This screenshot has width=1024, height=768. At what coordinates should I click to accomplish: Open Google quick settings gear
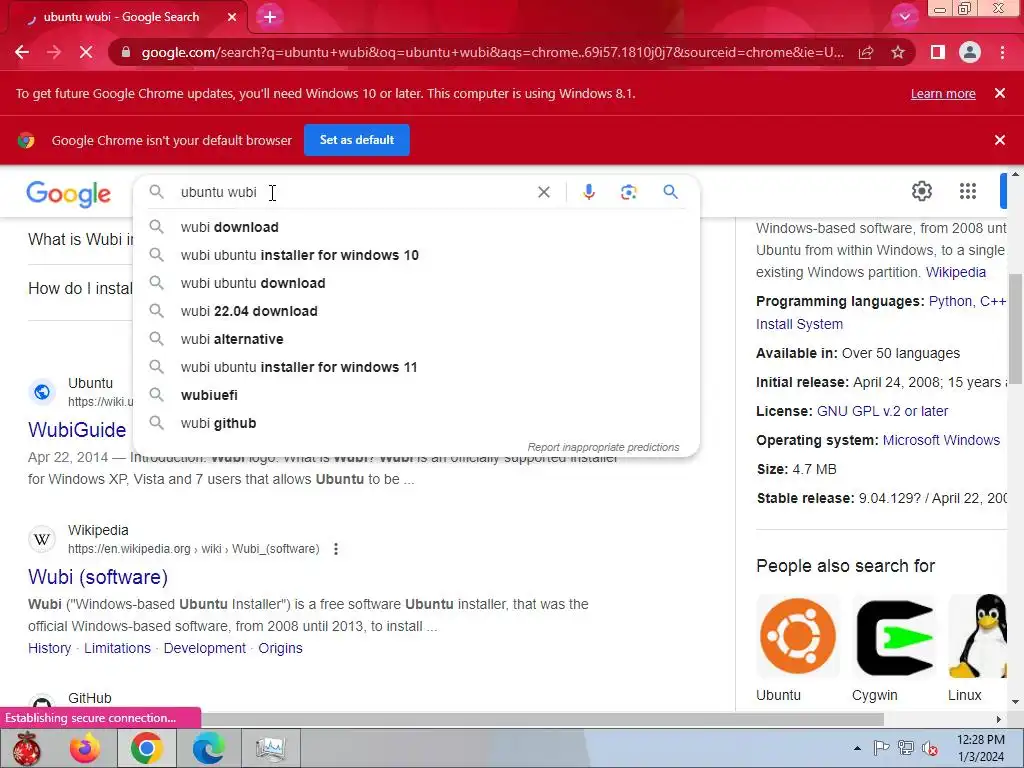pyautogui.click(x=921, y=191)
